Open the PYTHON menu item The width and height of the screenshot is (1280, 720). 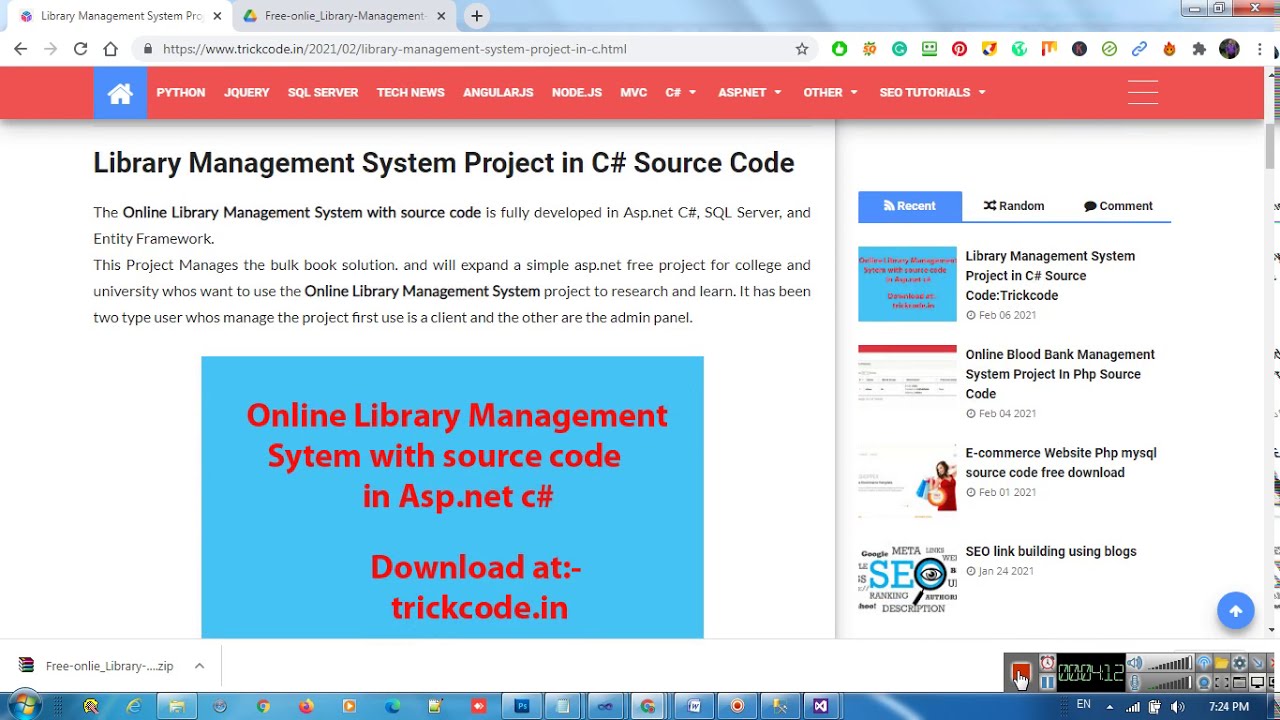[181, 92]
